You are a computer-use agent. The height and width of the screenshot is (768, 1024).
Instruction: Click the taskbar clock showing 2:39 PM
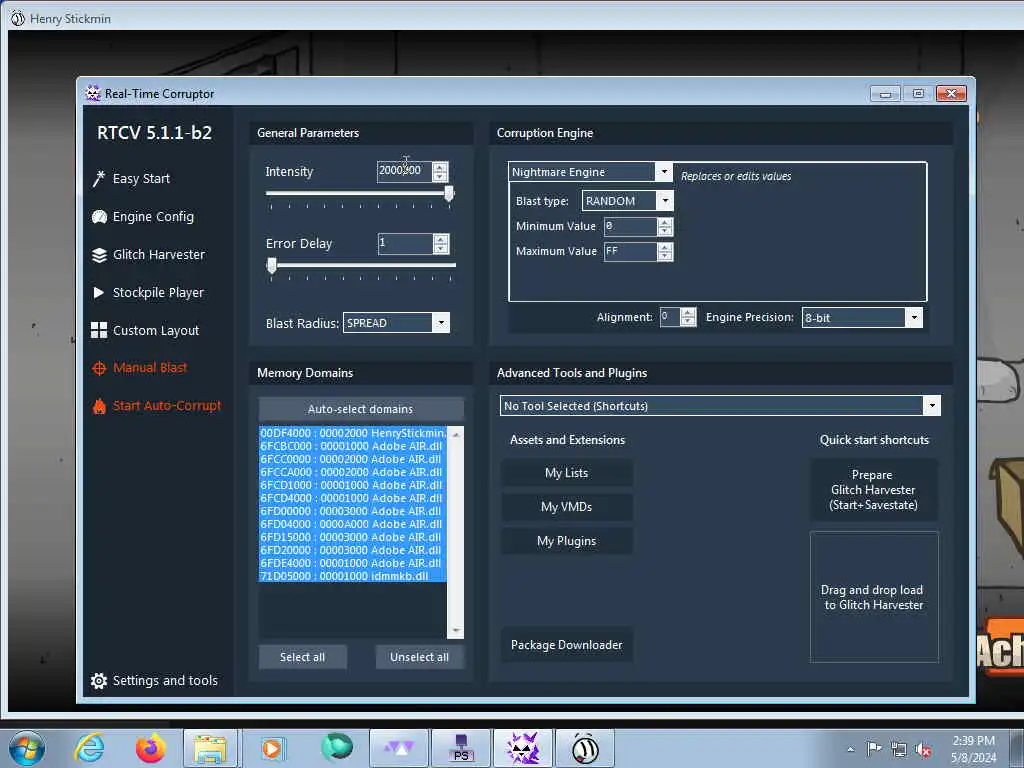pos(973,741)
